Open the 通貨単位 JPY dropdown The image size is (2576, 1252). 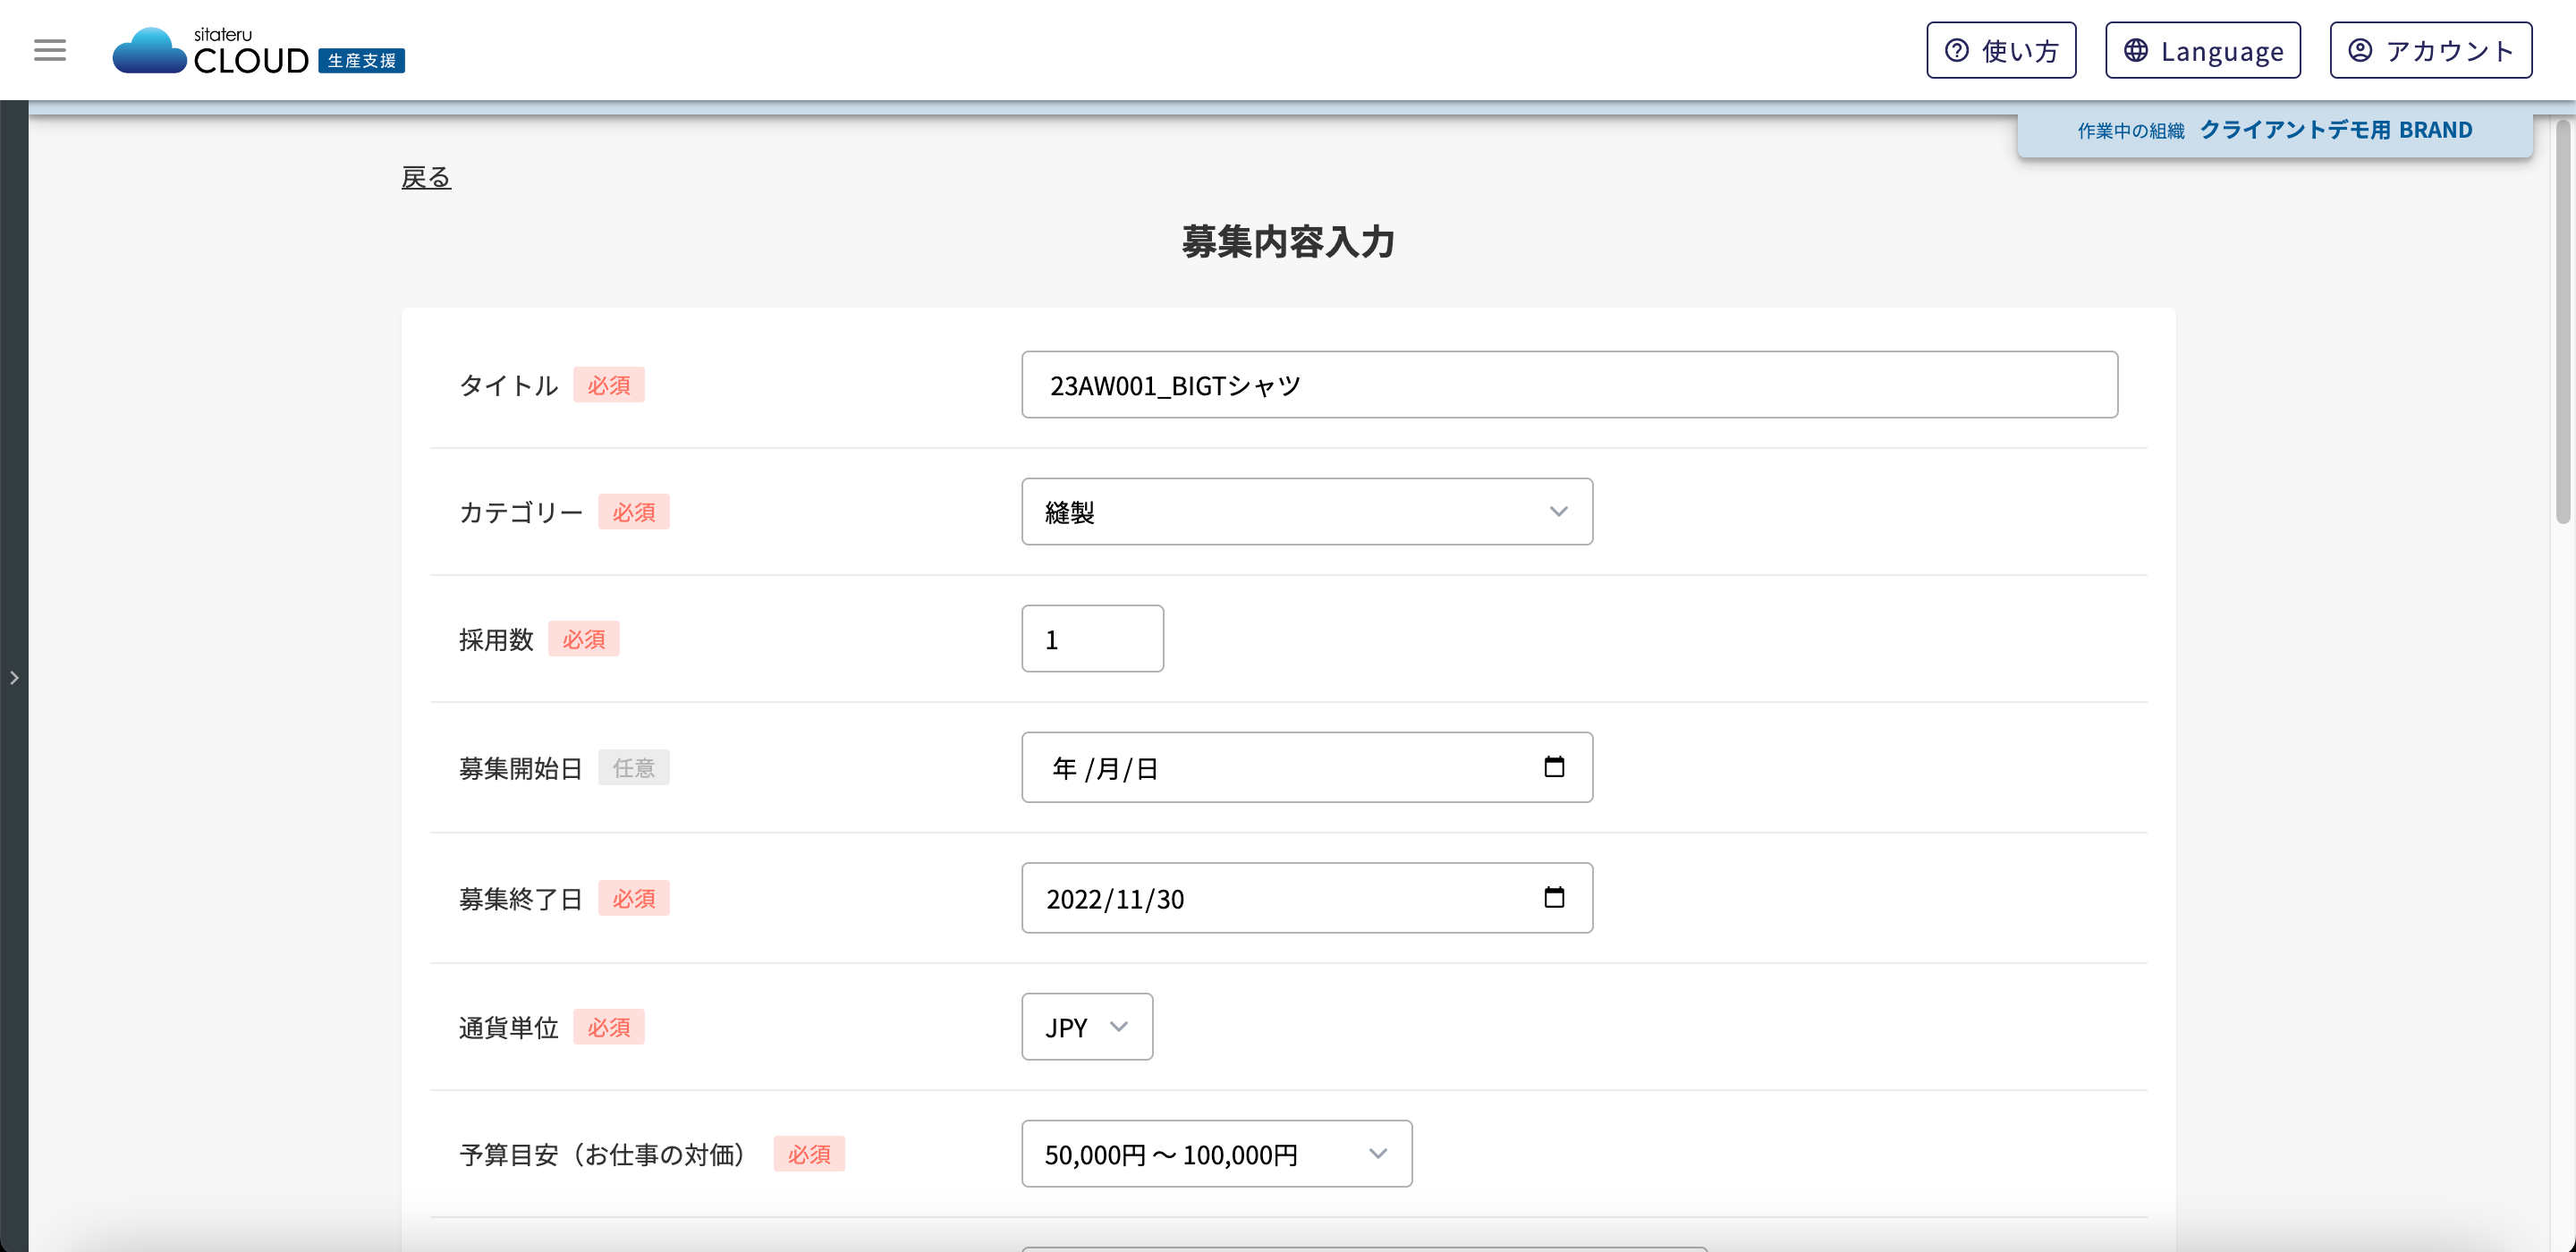click(x=1086, y=1027)
